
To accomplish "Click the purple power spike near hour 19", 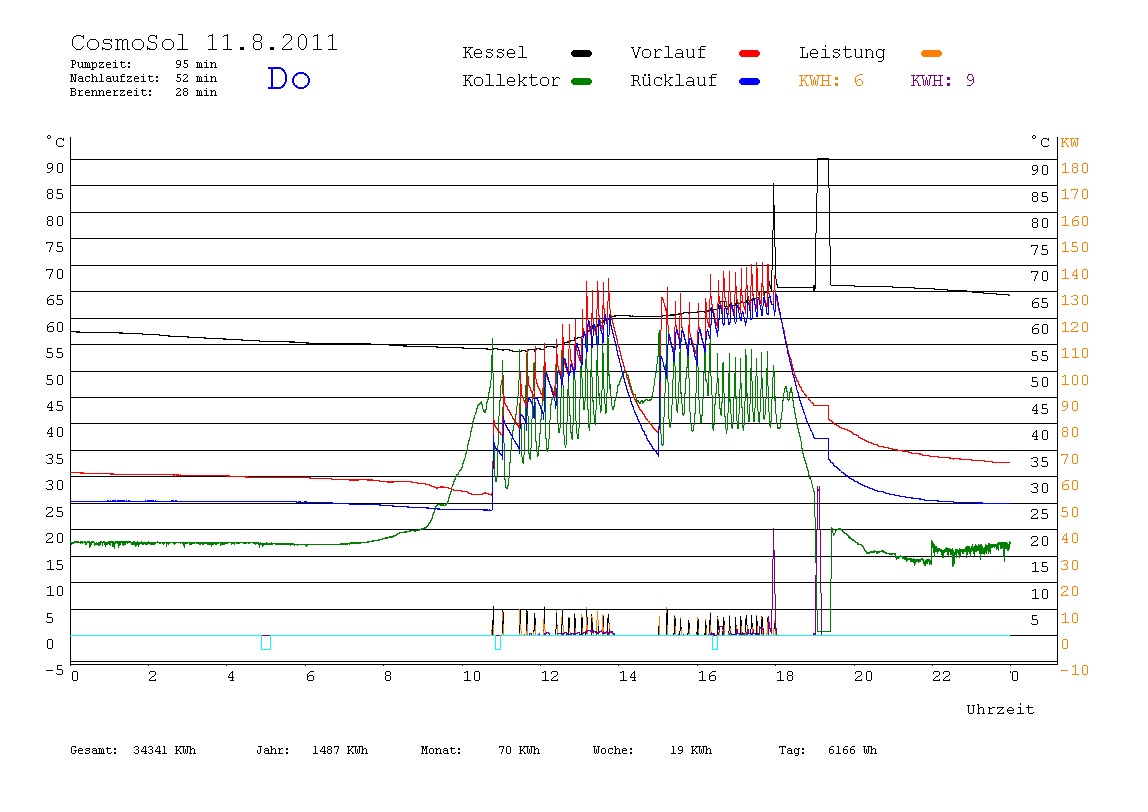I will pyautogui.click(x=819, y=560).
